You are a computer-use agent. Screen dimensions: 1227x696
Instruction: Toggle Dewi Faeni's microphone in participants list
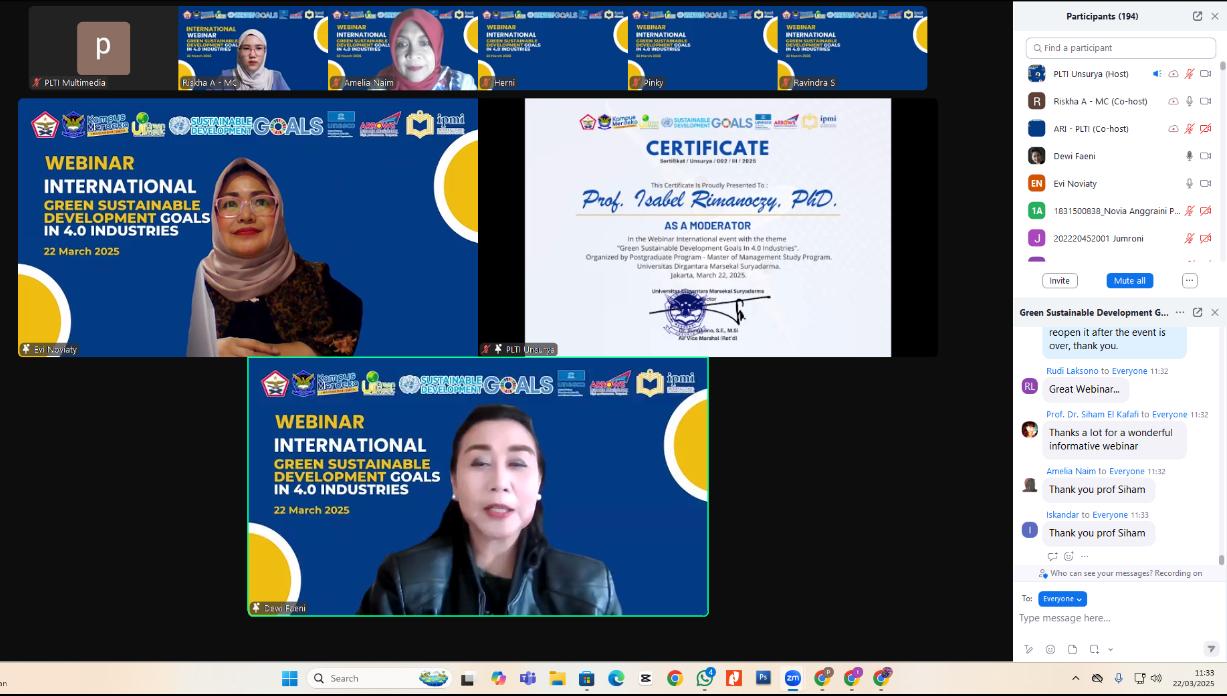(x=1189, y=156)
